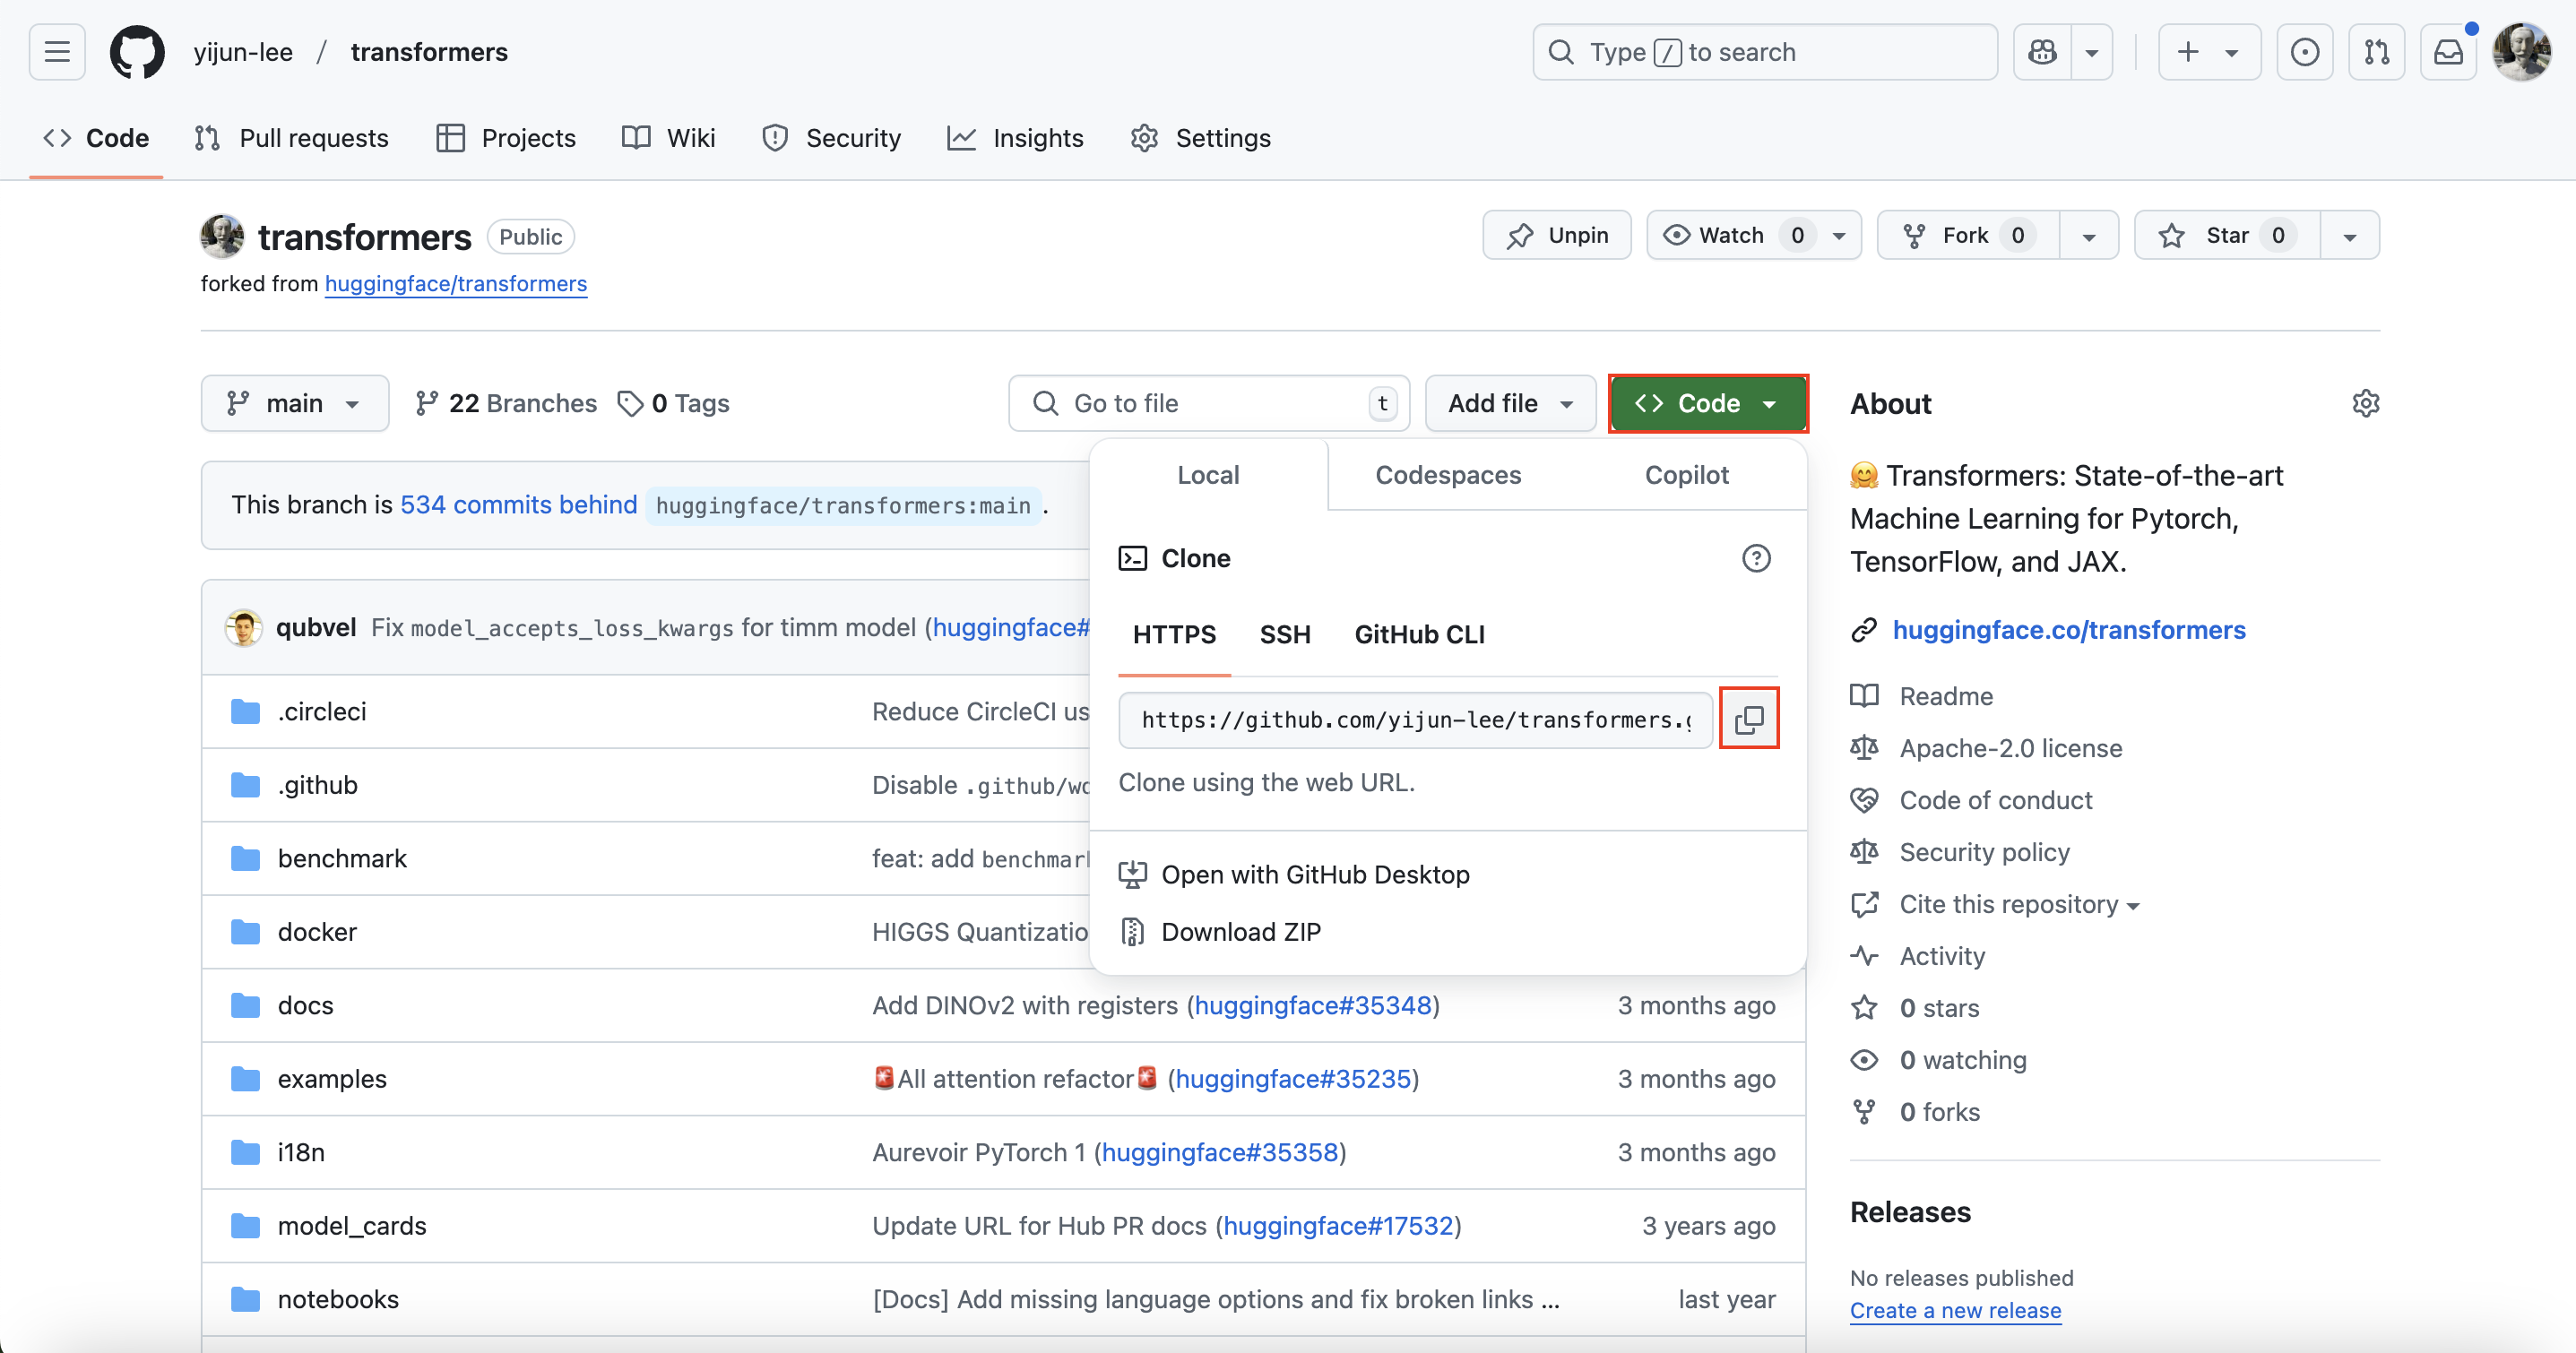Screen dimensions: 2576x1353
Task: Switch to the Codespaces tab
Action: click(x=1448, y=475)
